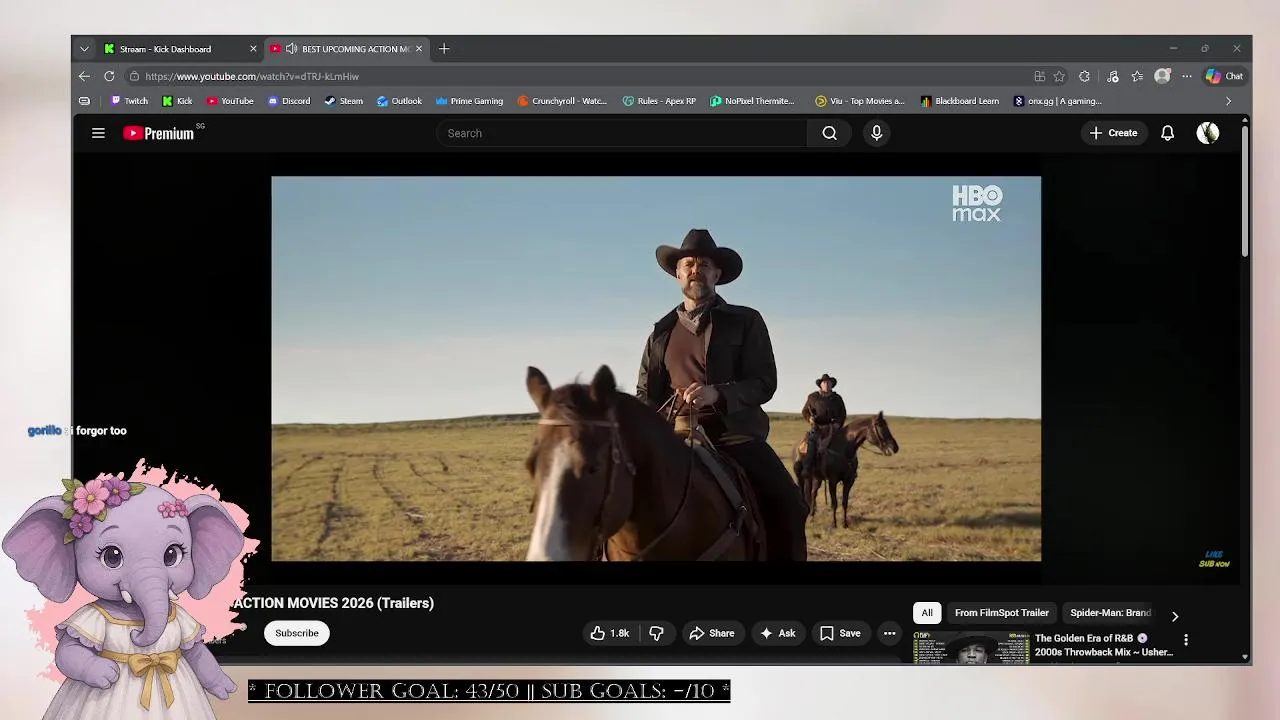Screen dimensions: 1280x720
Task: Open browser extensions puzzle icon
Action: click(x=1084, y=76)
